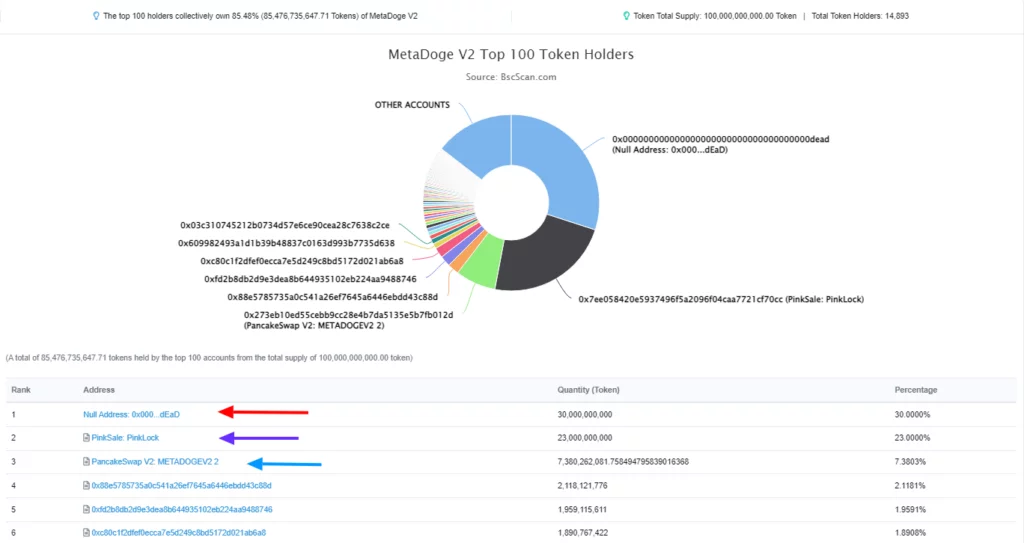Screen dimensions: 1024x543
Task: Click the contract icon next to PinkSale: PinkLock
Action: click(87, 437)
